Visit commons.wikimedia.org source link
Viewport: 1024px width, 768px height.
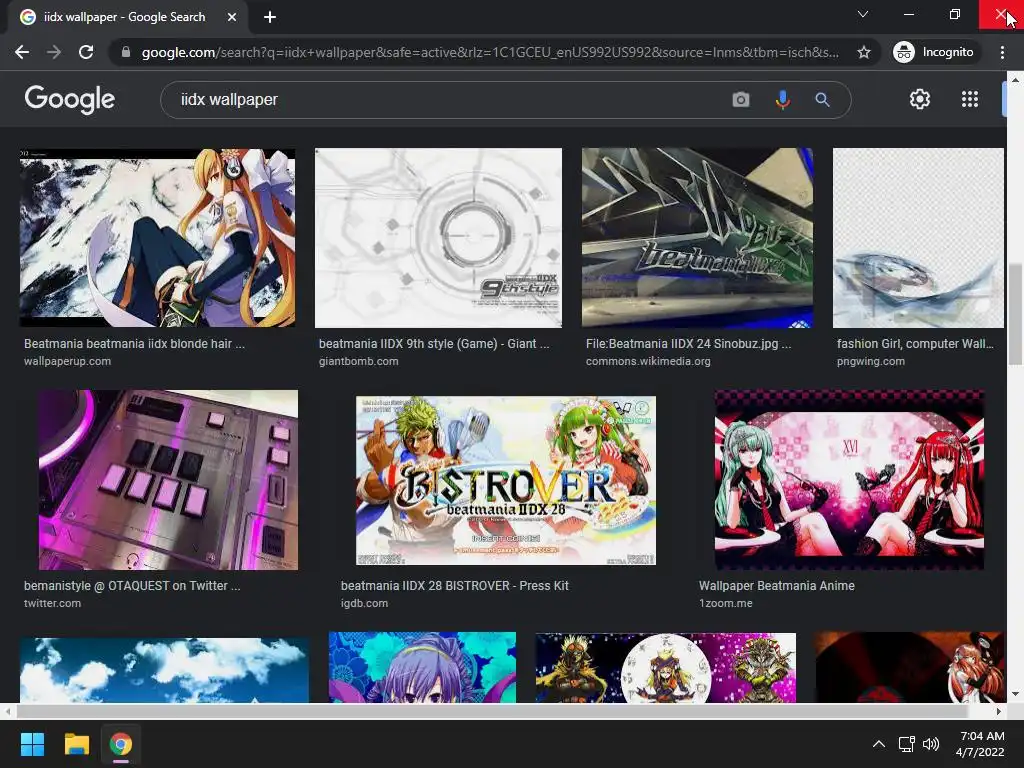(648, 361)
